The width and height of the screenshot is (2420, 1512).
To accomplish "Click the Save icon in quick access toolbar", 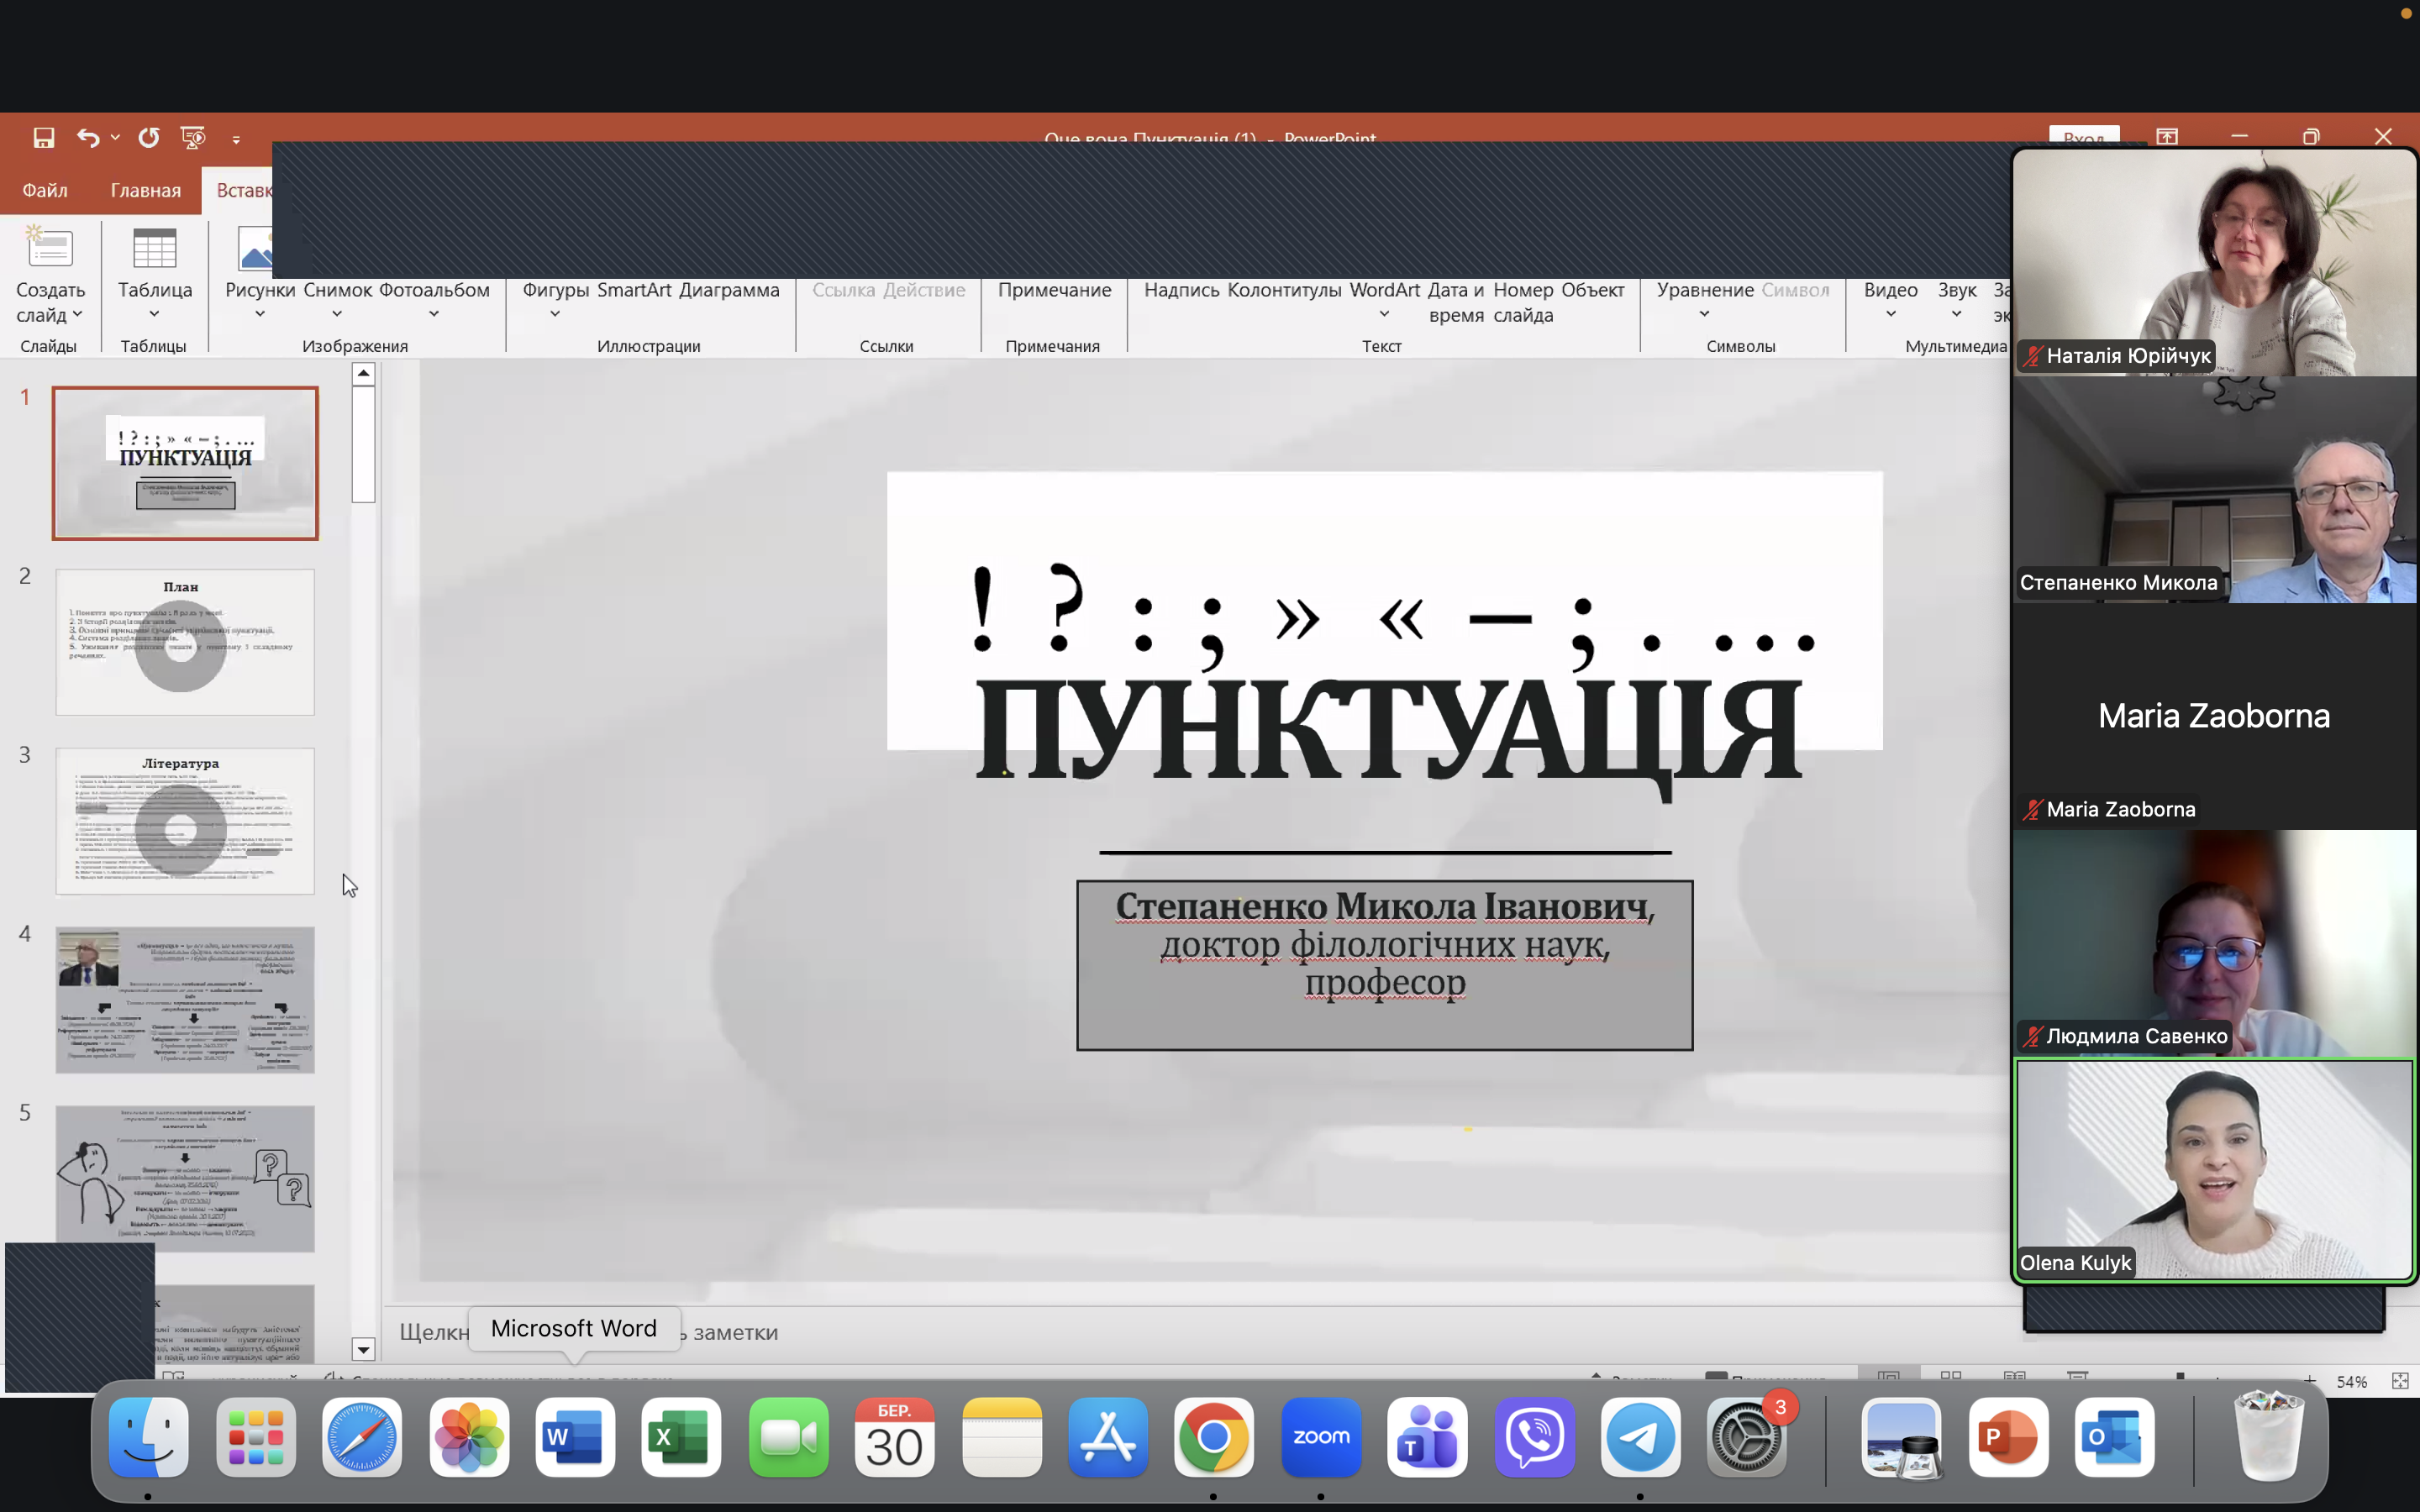I will (x=43, y=138).
